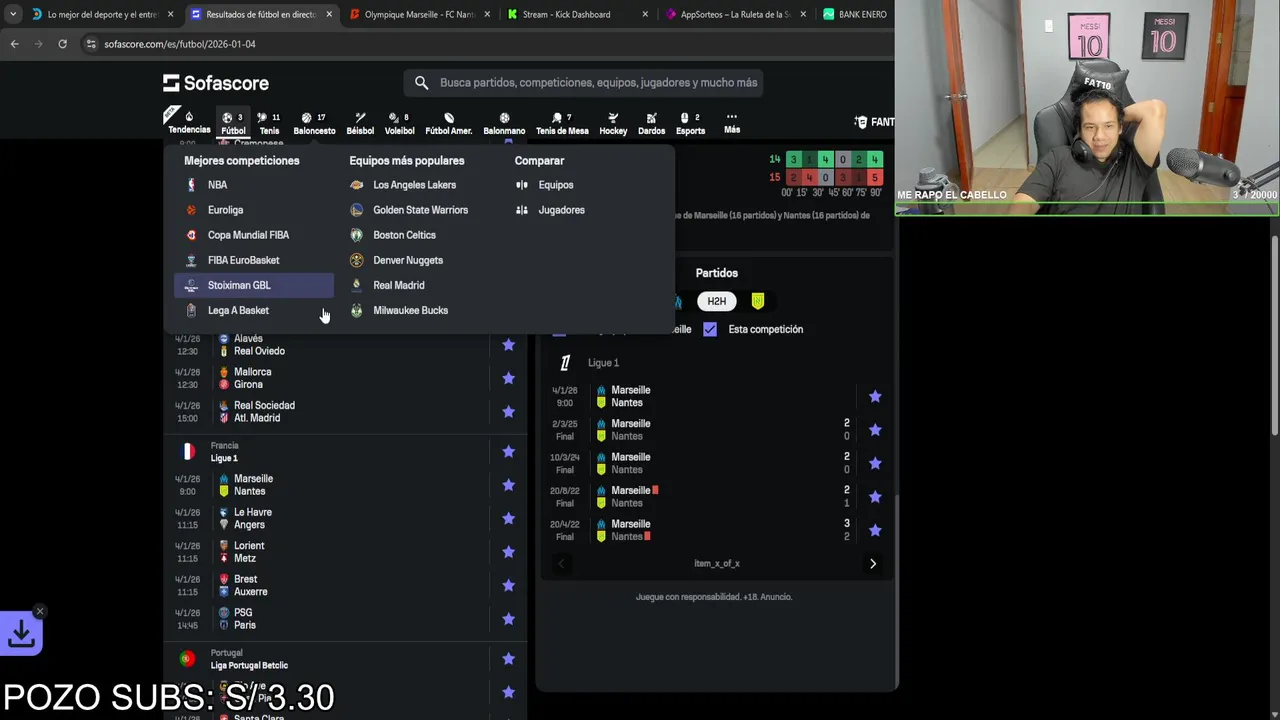Screen dimensions: 1280x720
Task: Switch to BANK ENERO browser tab
Action: [x=855, y=14]
